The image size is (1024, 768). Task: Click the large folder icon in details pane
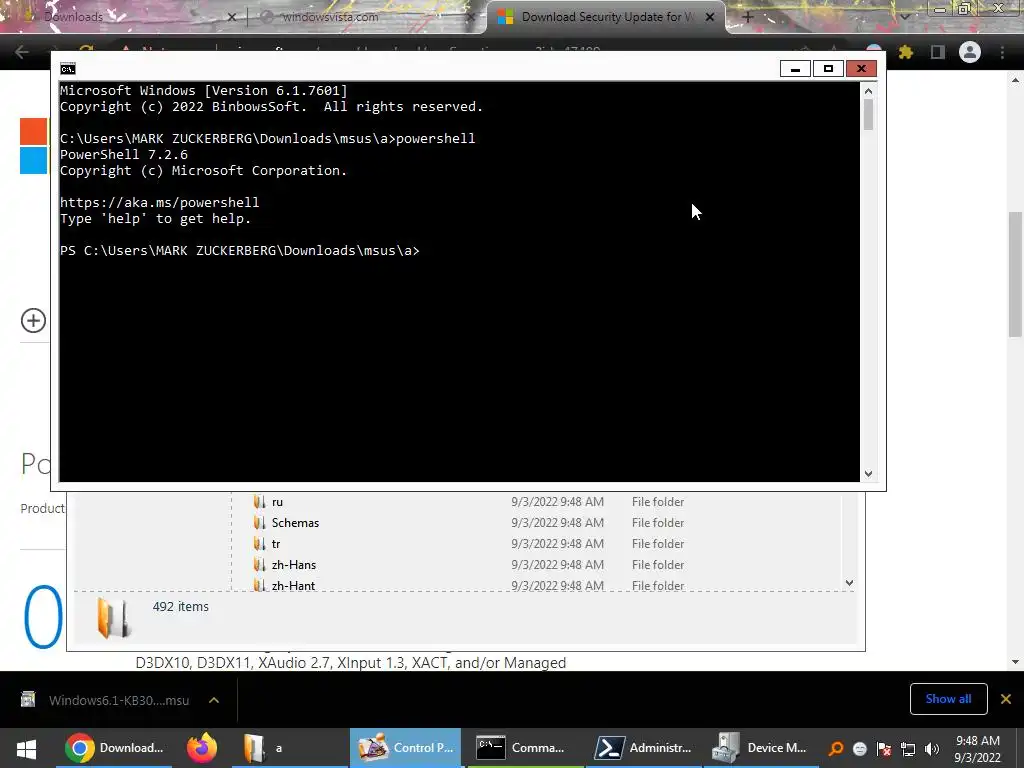114,617
